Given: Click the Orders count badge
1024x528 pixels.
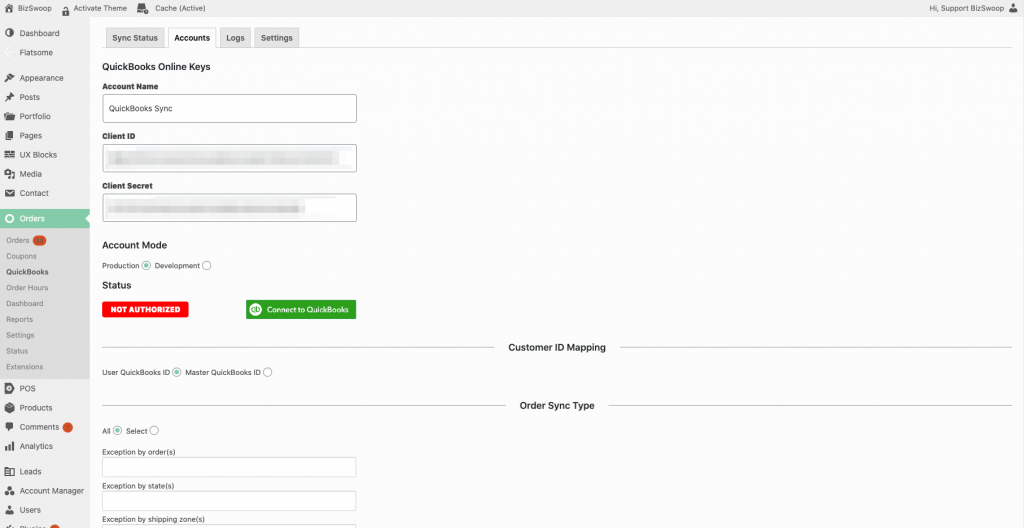Looking at the screenshot, I should coord(39,240).
